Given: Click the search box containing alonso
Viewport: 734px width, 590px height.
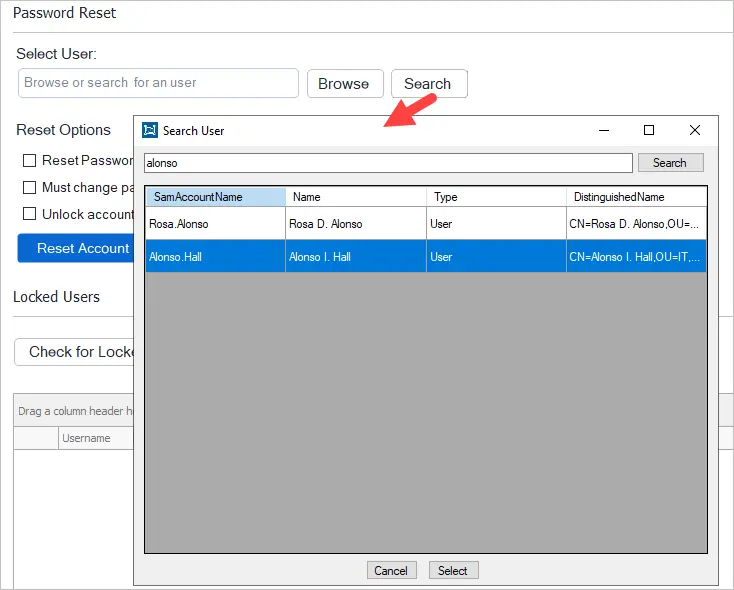Looking at the screenshot, I should (x=389, y=163).
